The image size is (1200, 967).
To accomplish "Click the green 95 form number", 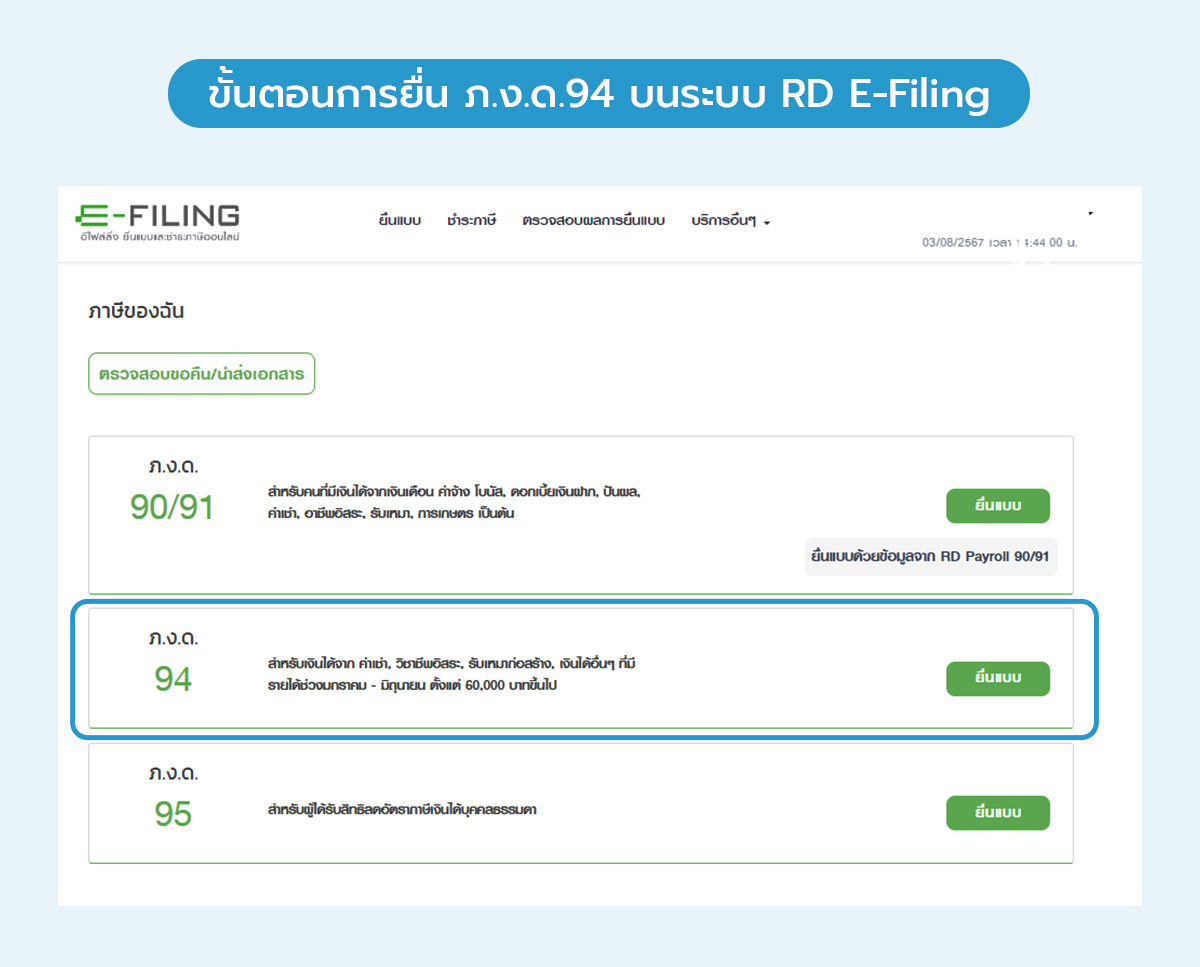I will (x=172, y=814).
